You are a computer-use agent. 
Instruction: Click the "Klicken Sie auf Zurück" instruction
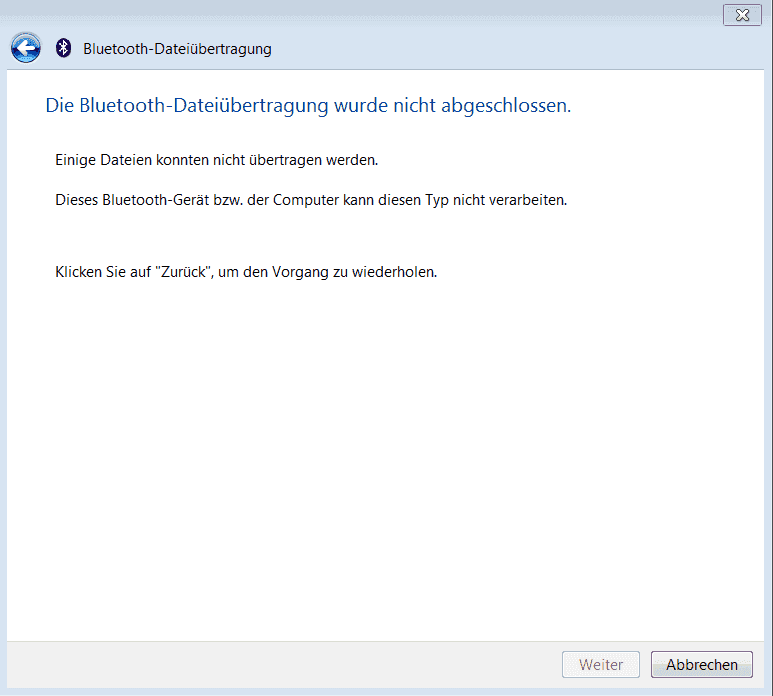(246, 272)
